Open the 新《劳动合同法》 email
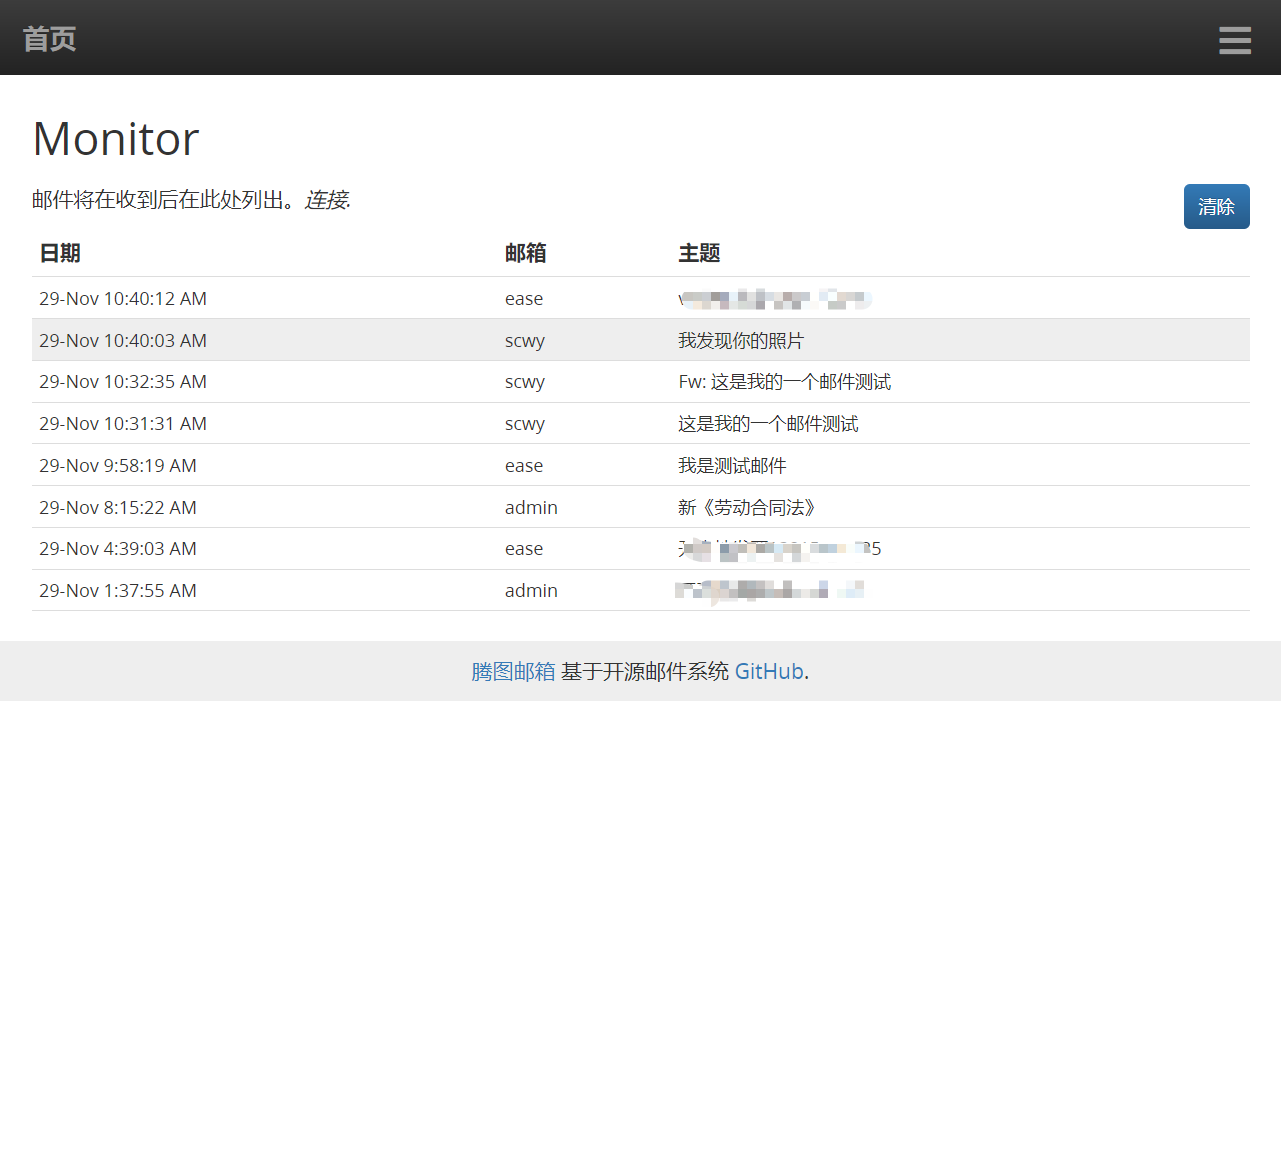The image size is (1281, 1157). point(747,508)
